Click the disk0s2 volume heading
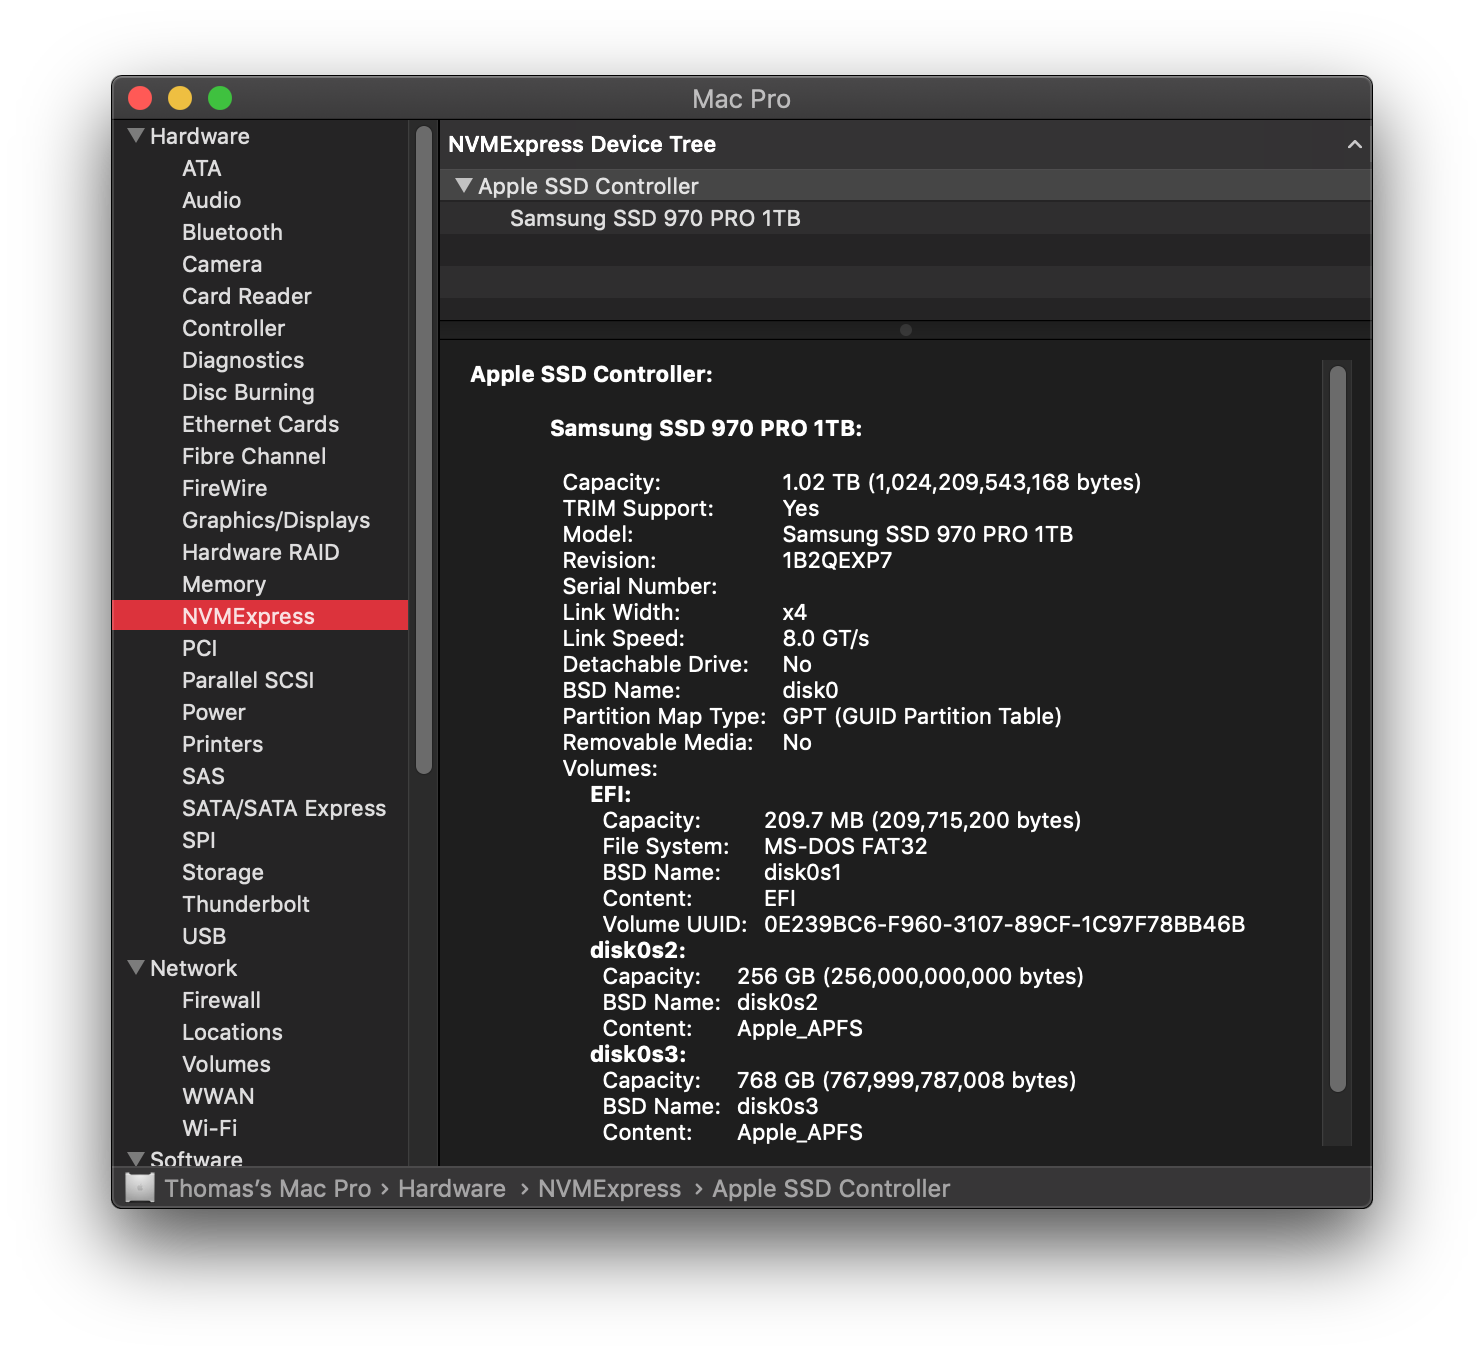The width and height of the screenshot is (1484, 1356). 638,950
